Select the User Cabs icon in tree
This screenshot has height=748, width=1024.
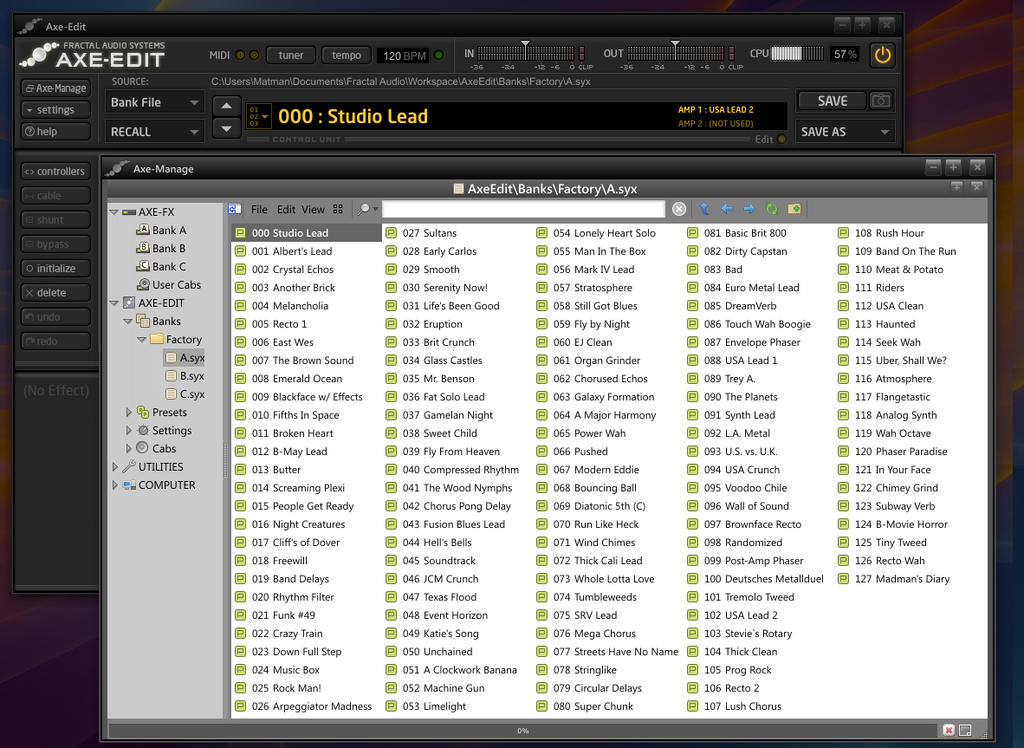(143, 284)
